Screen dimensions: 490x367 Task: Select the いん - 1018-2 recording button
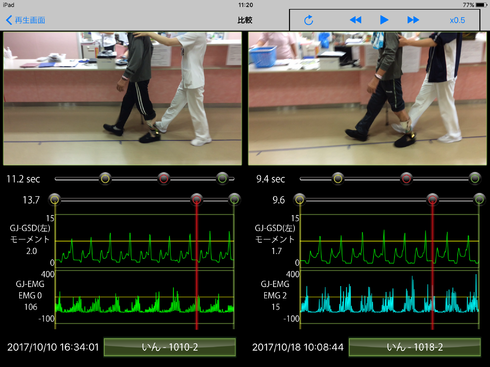point(415,347)
